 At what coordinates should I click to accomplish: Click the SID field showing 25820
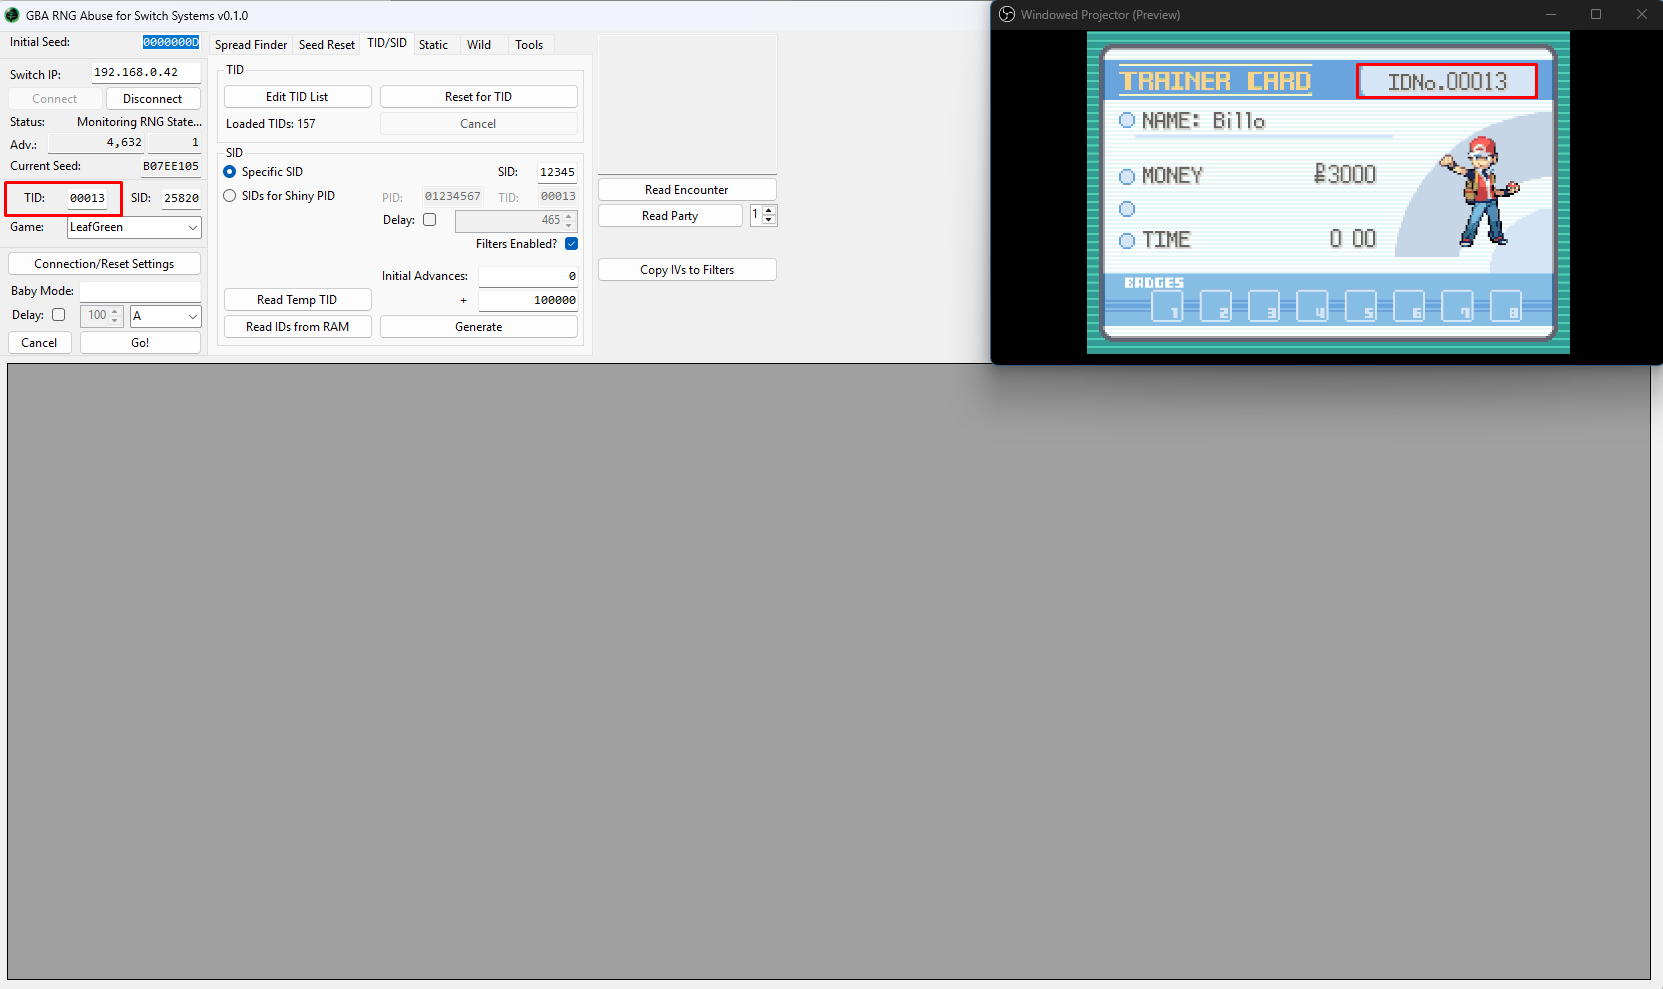tap(181, 198)
